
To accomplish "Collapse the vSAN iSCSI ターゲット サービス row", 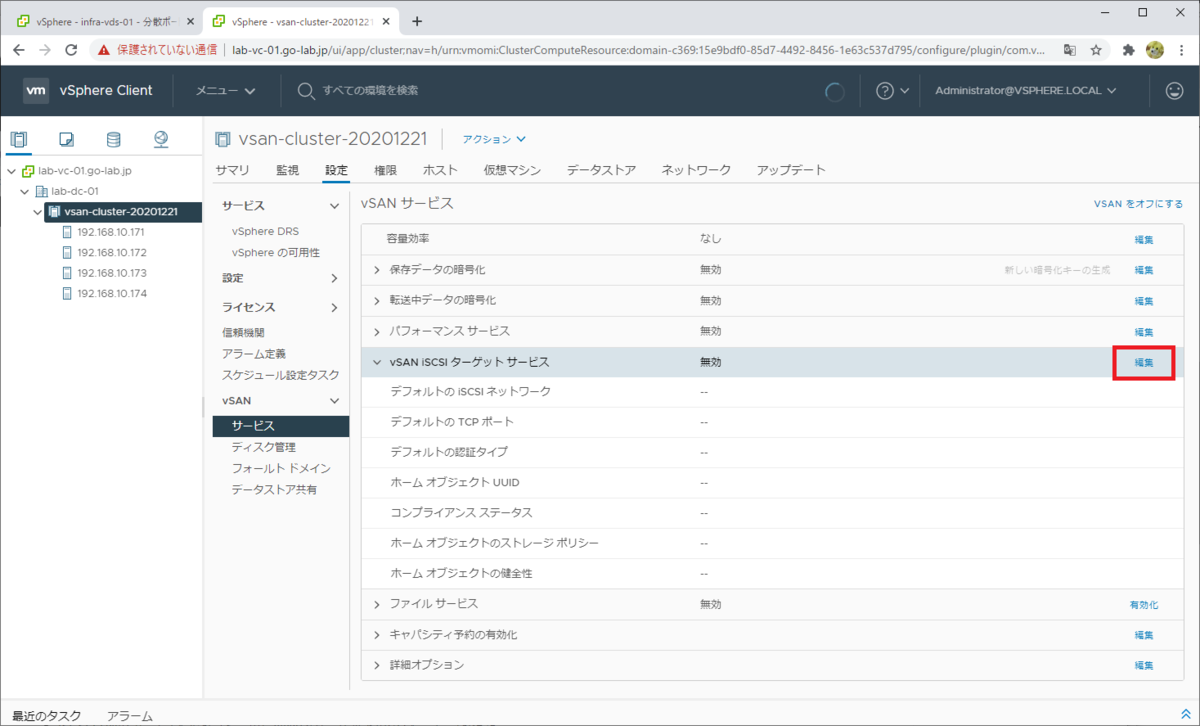I will tap(377, 362).
